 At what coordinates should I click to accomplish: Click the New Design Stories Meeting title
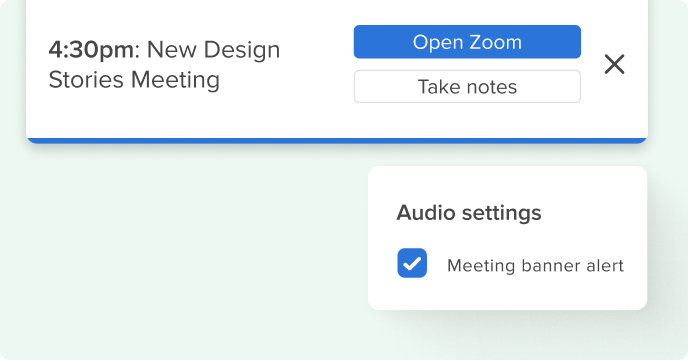pyautogui.click(x=164, y=65)
